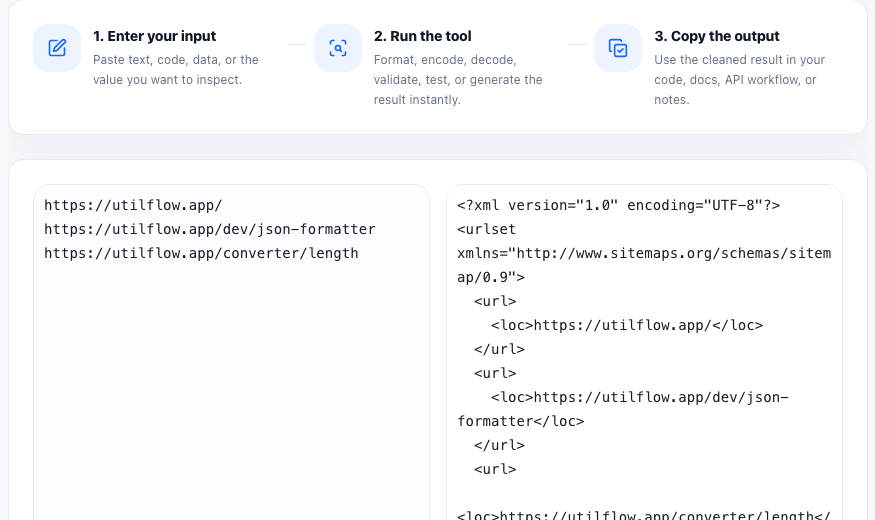The width and height of the screenshot is (875, 520).
Task: Click the "Use the cleaned result" description
Action: coord(739,80)
